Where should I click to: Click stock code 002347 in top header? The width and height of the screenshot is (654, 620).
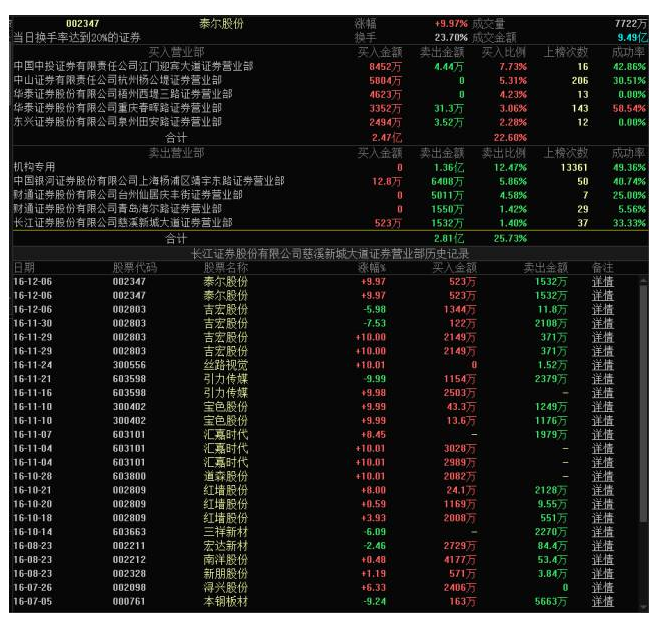83,24
